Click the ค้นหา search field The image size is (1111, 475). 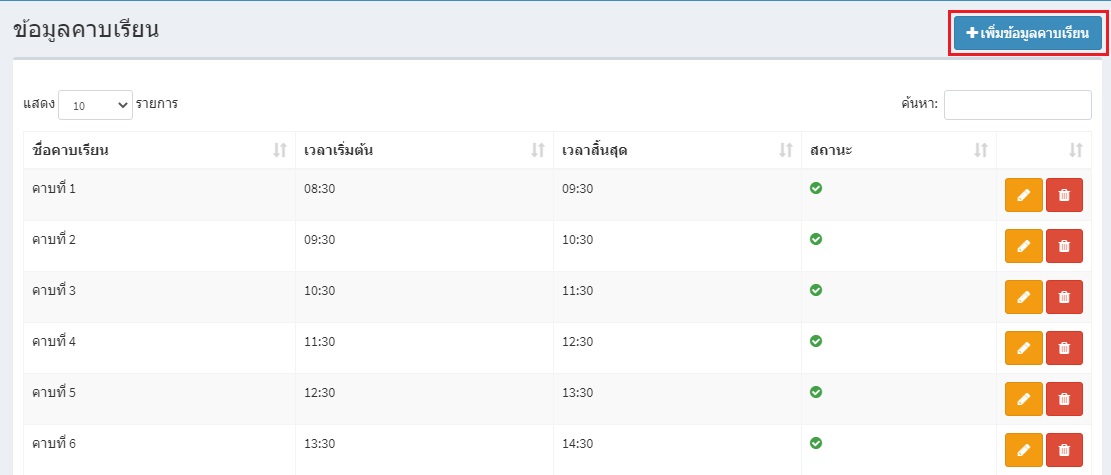point(1017,105)
